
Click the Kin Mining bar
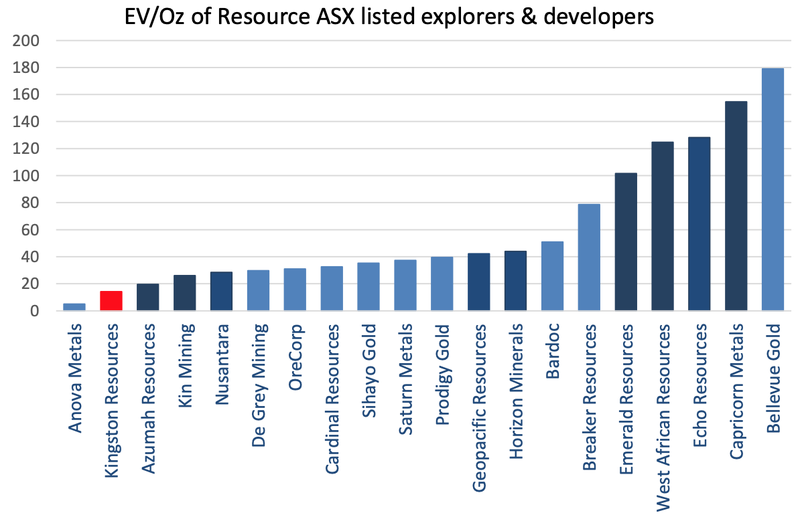coord(185,292)
